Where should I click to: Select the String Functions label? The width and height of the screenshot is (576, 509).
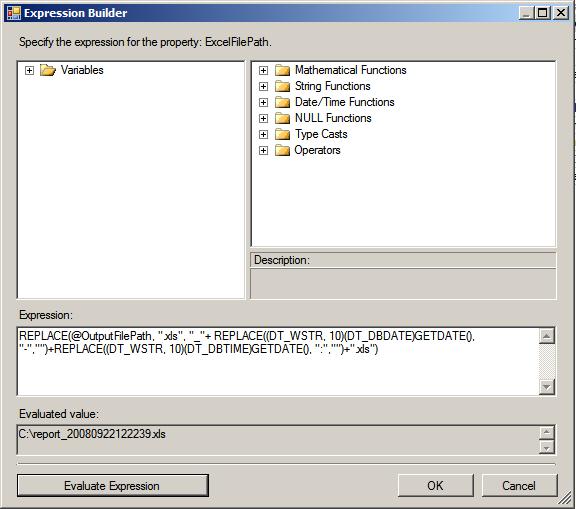[x=332, y=86]
